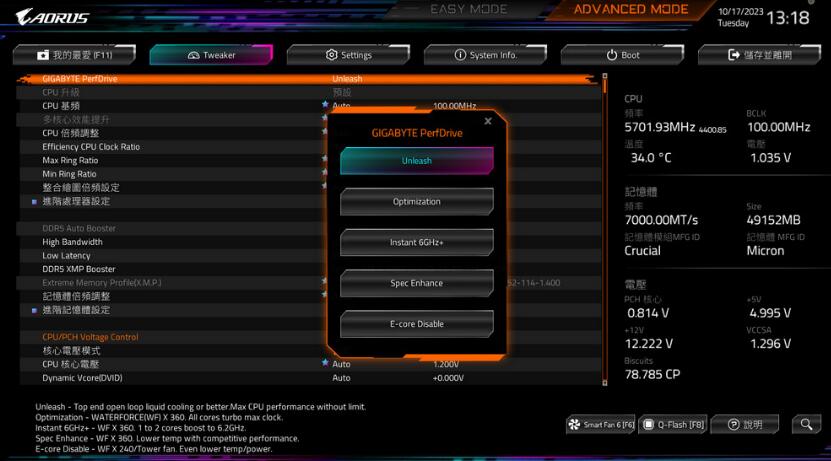Expand 進階記憶體設定 submenu
The height and width of the screenshot is (461, 831).
click(x=76, y=310)
